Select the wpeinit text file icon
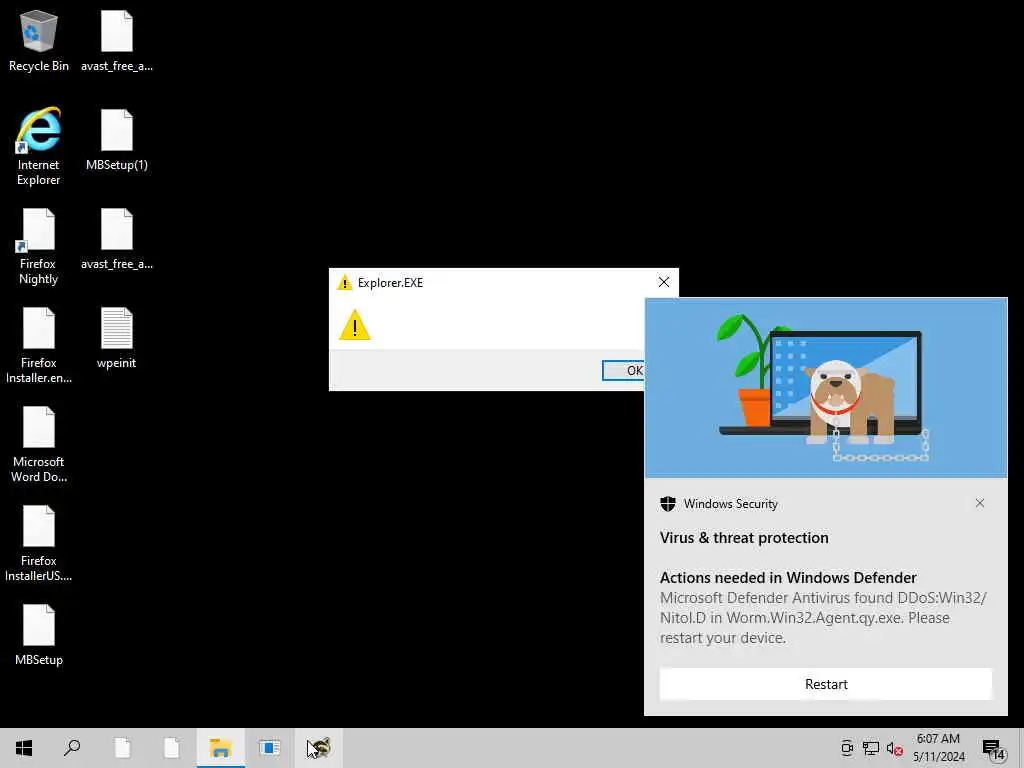The image size is (1024, 768). tap(117, 338)
